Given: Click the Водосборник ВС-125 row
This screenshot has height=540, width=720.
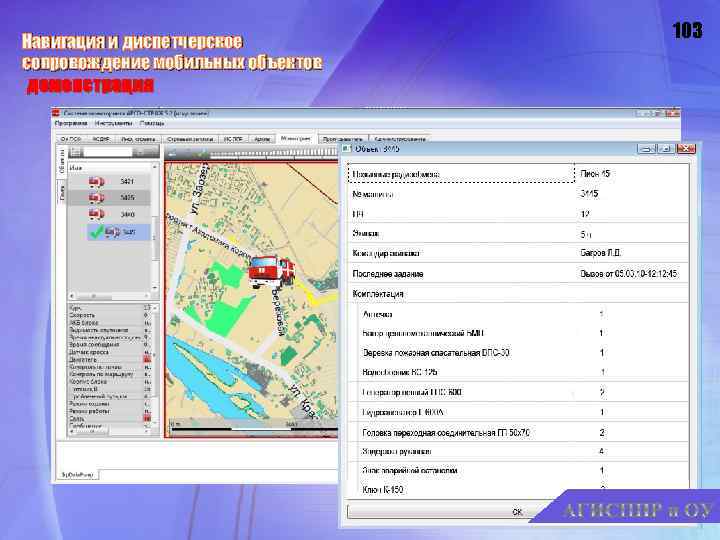Looking at the screenshot, I should [x=523, y=372].
